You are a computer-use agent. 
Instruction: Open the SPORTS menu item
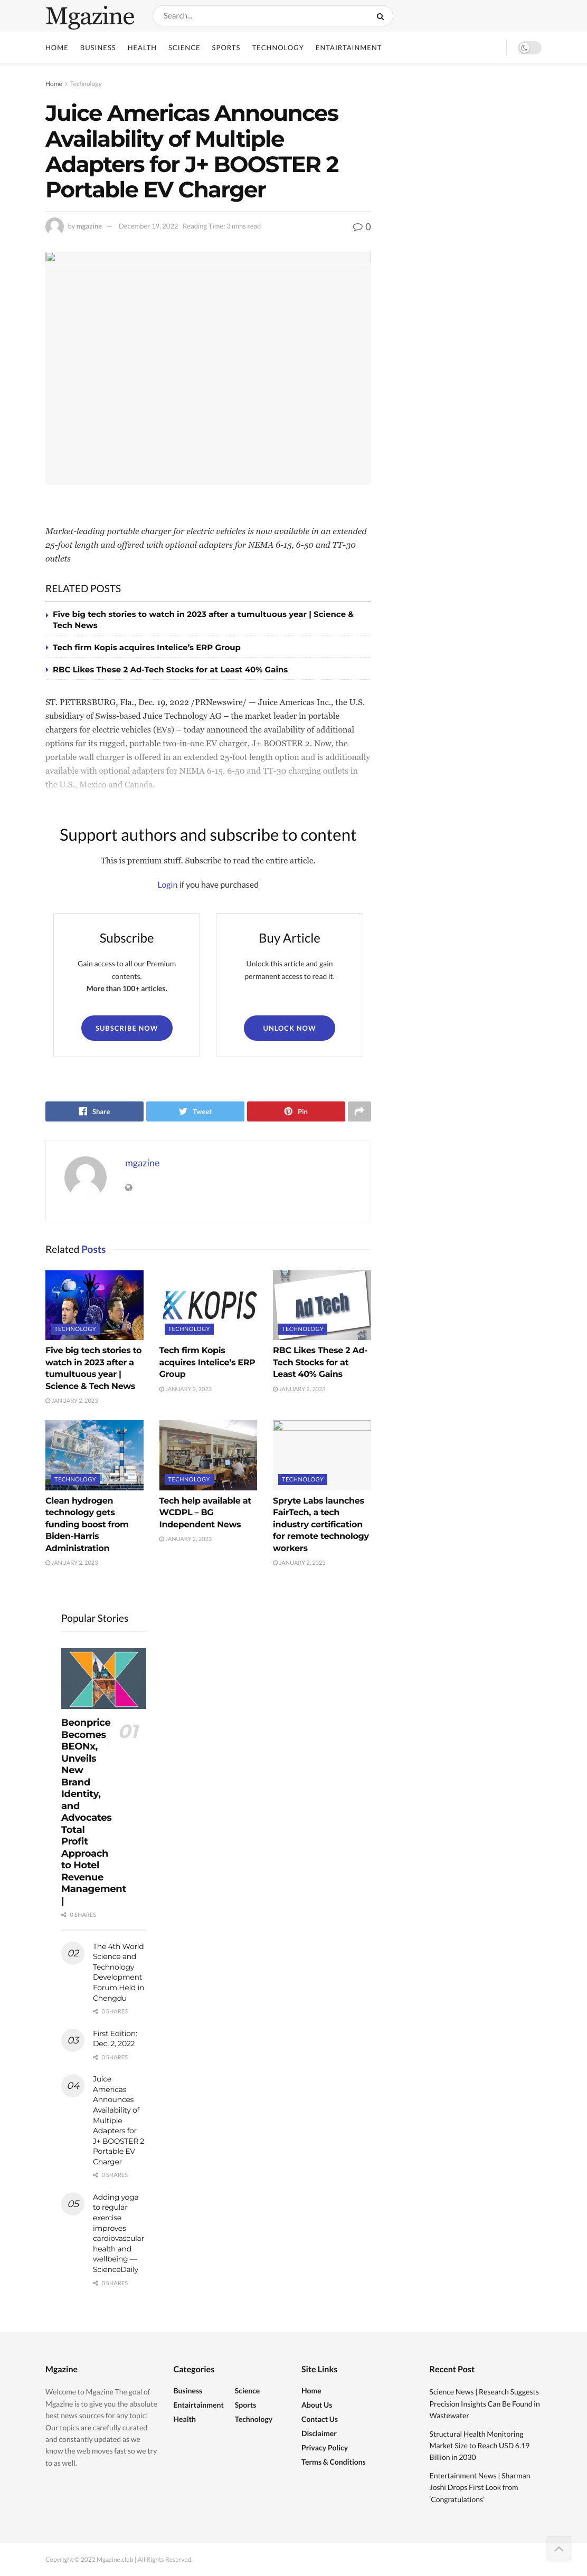pyautogui.click(x=226, y=48)
